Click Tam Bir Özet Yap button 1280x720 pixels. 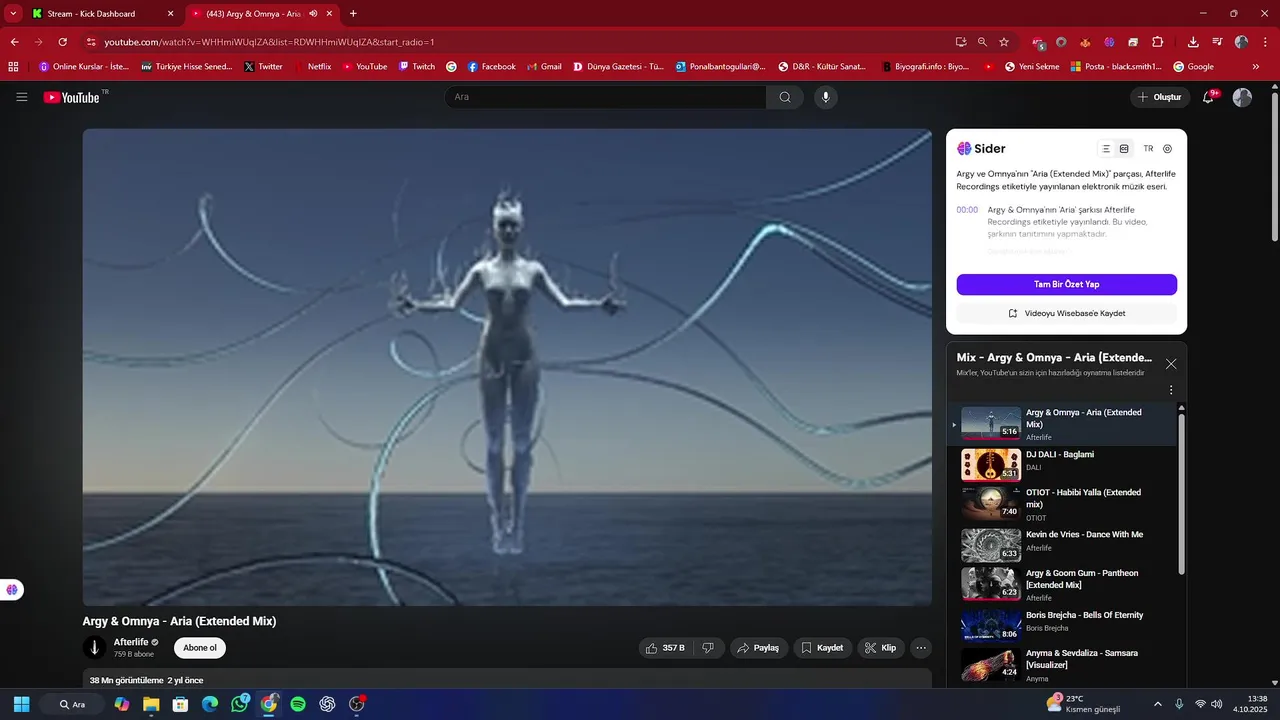pos(1066,284)
